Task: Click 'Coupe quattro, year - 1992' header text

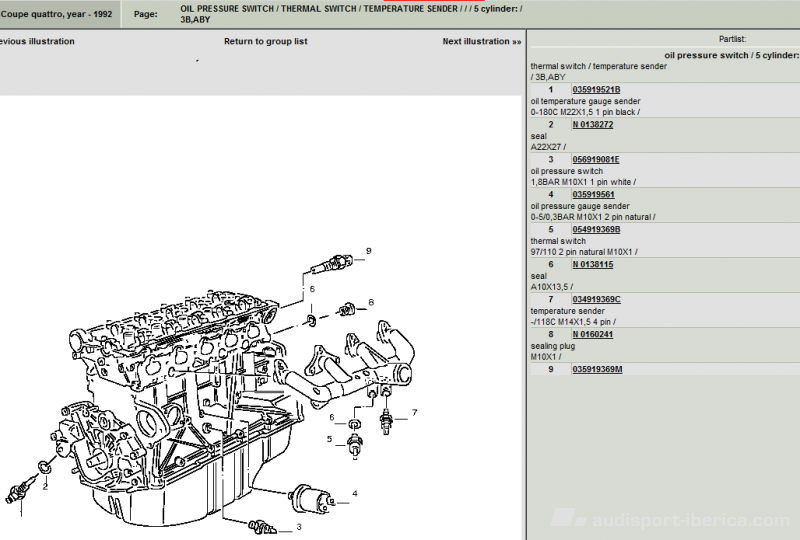Action: [56, 14]
